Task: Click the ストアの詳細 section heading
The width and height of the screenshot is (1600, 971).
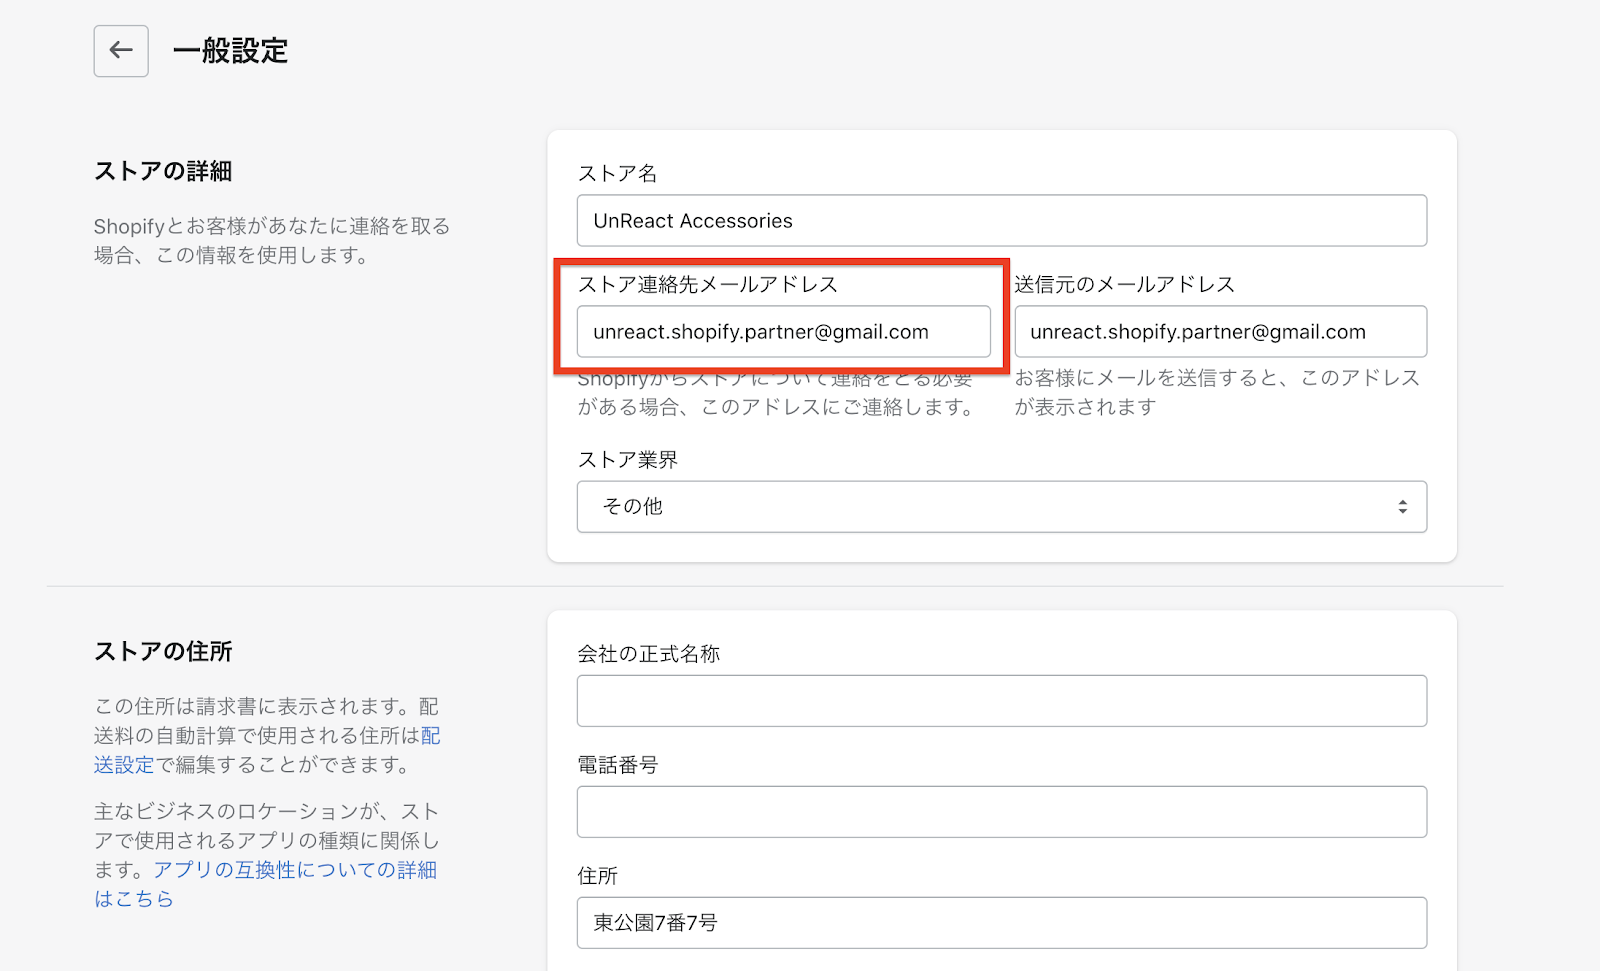Action: 163,172
